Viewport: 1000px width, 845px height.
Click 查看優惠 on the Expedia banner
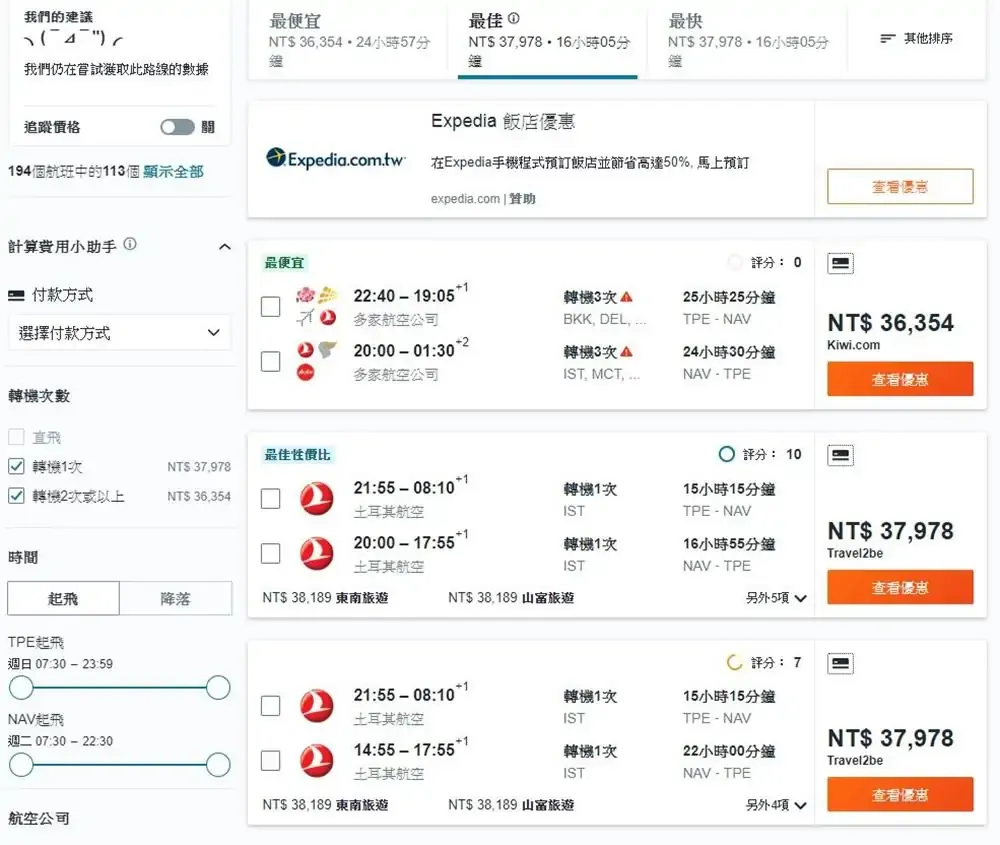(x=899, y=186)
